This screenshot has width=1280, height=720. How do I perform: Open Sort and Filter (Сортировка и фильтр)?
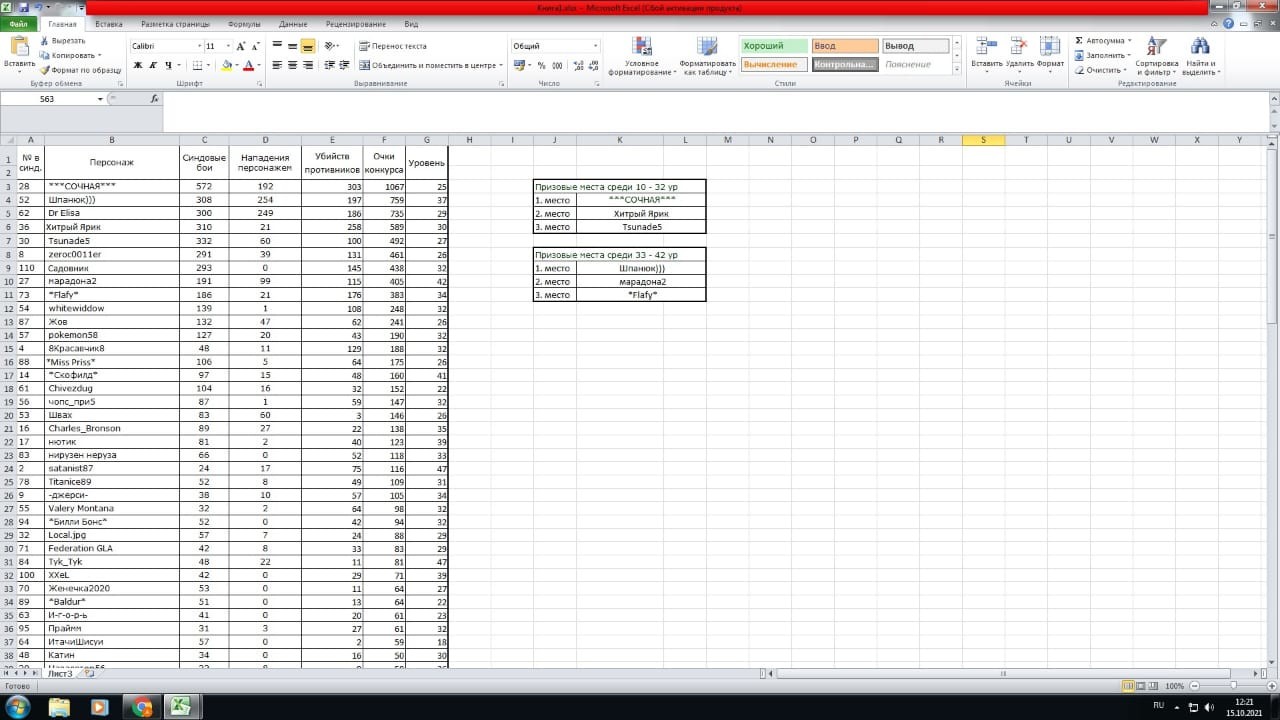[1156, 55]
